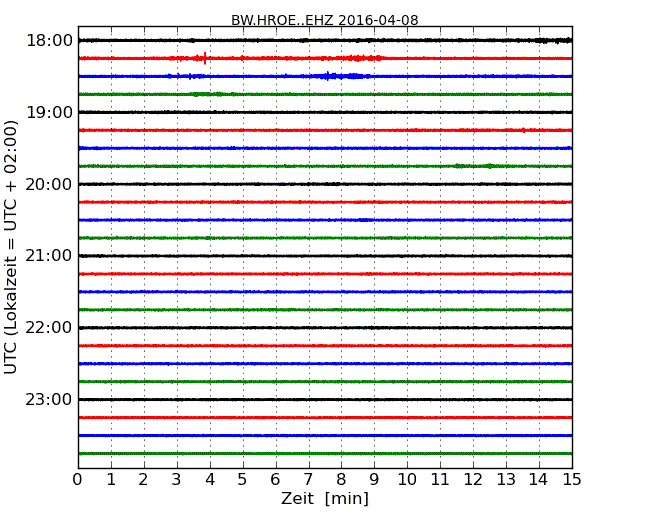Click the "20:00" time tick label
The image size is (650, 520).
click(49, 184)
